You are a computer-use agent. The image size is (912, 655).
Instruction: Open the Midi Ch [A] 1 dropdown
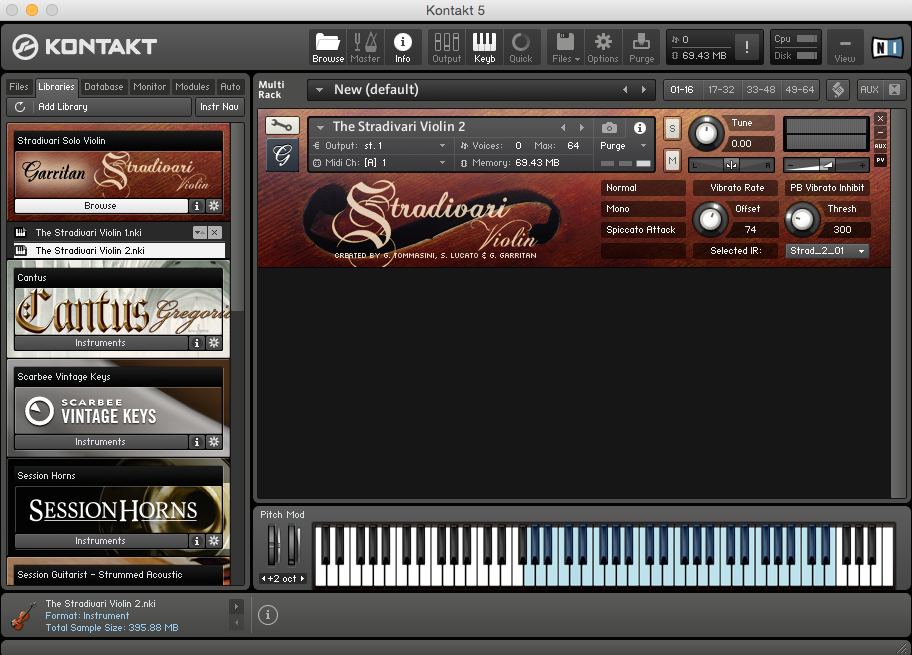pyautogui.click(x=379, y=163)
